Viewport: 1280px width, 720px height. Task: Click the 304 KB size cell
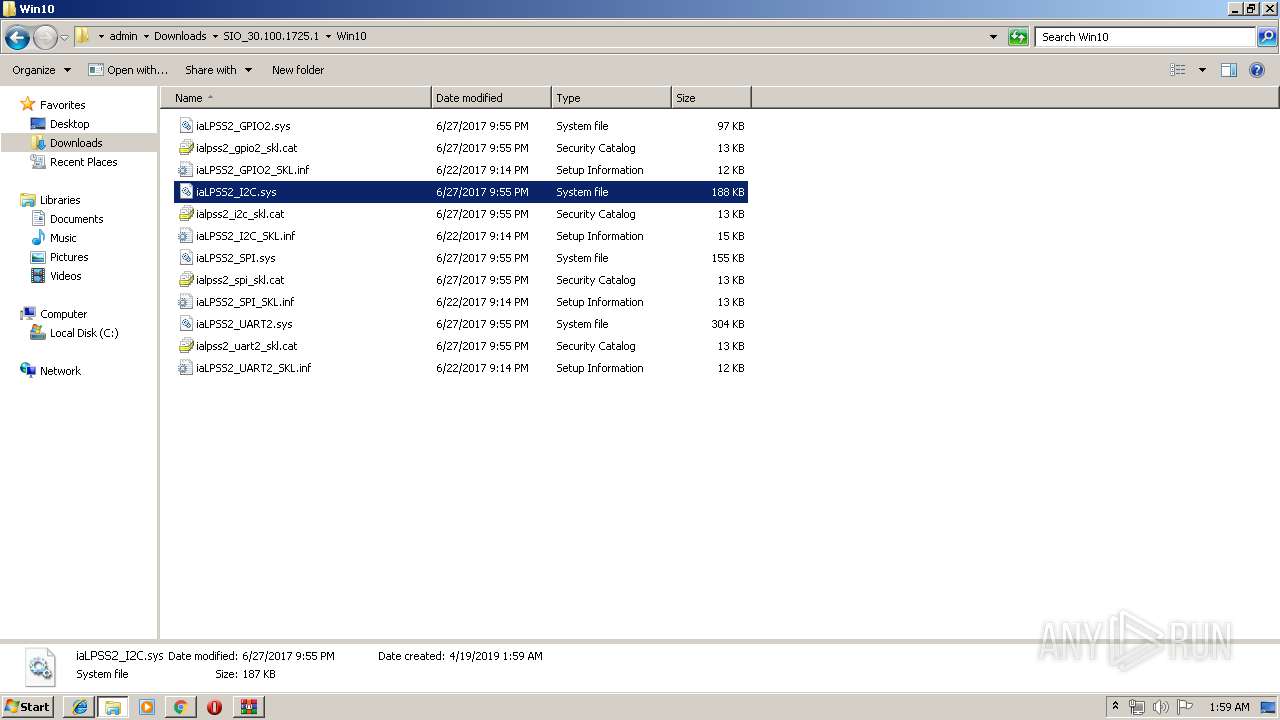pos(727,324)
